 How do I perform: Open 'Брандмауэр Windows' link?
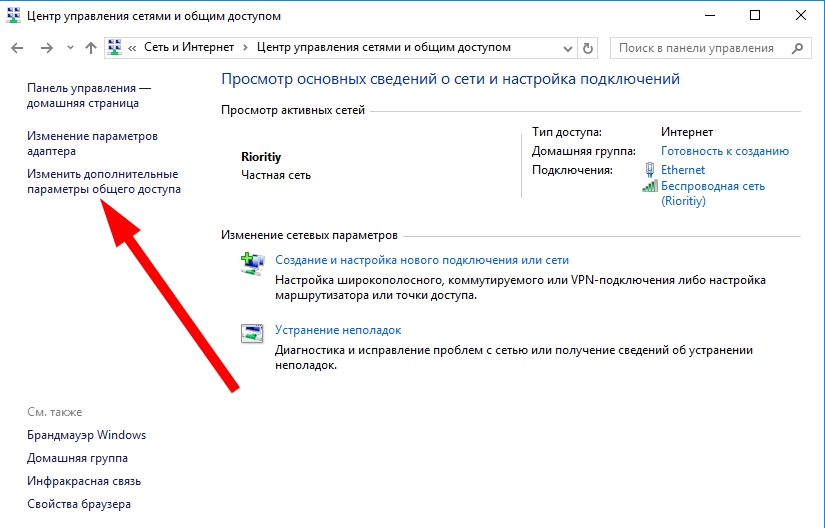[x=86, y=435]
